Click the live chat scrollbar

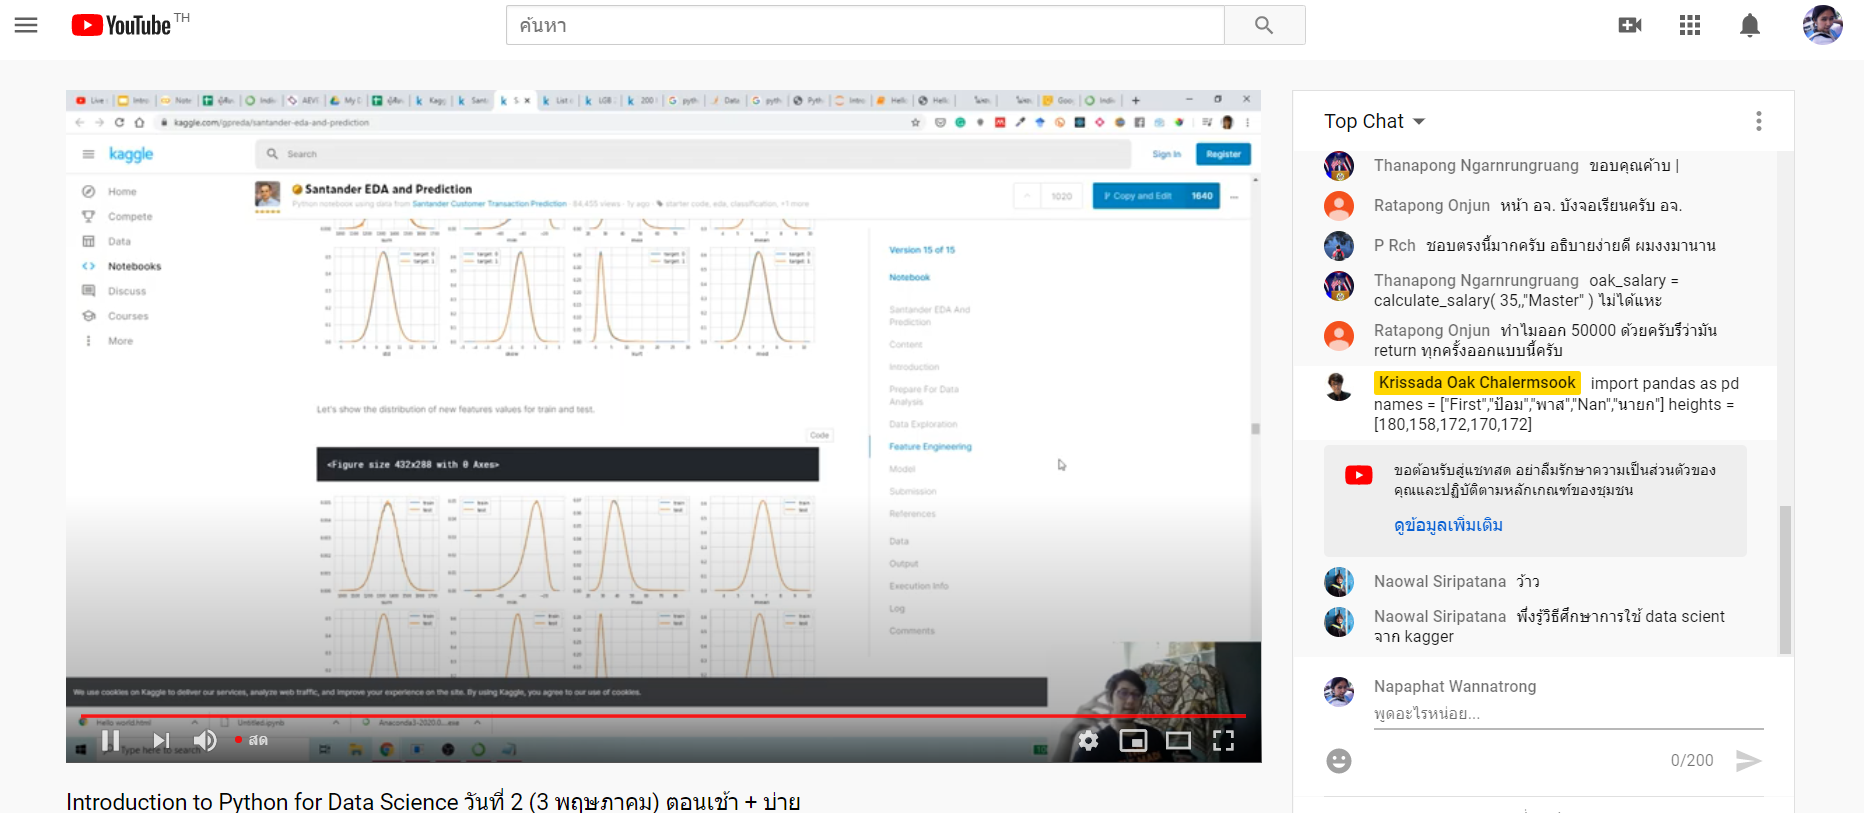coord(1785,580)
